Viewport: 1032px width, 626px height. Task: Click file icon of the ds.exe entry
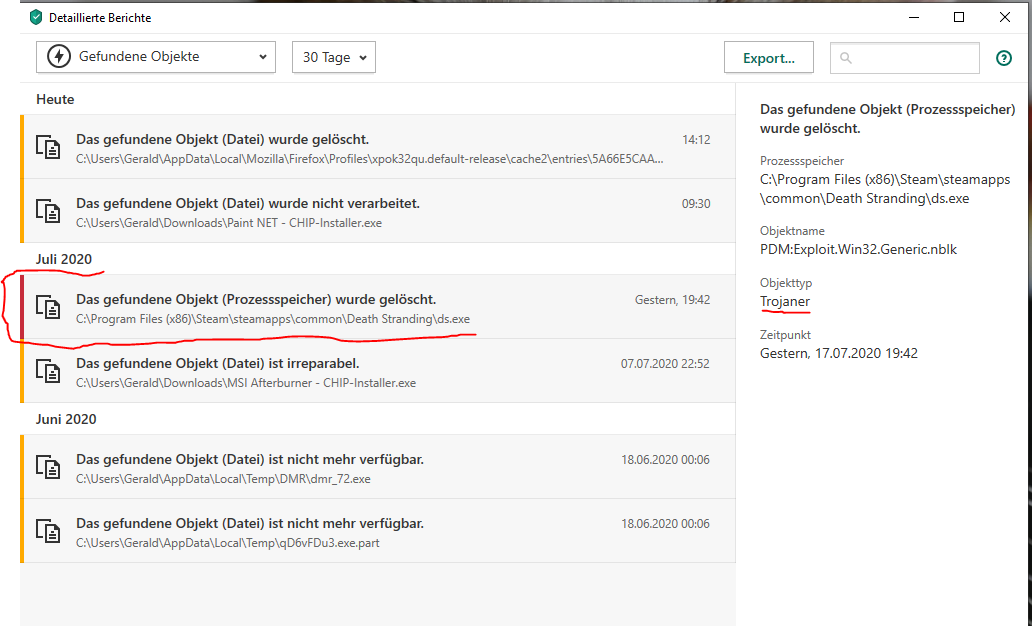coord(48,307)
